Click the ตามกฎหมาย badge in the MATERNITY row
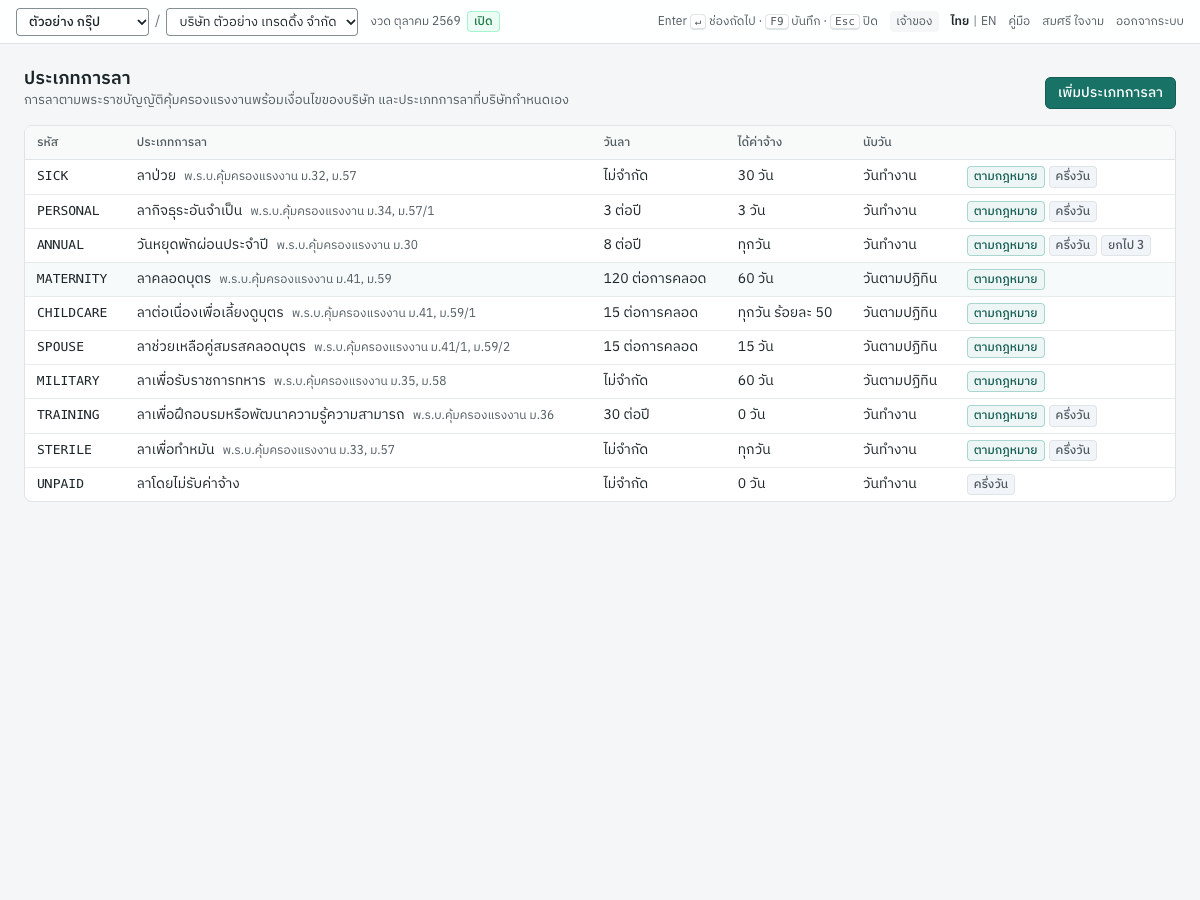 1006,280
